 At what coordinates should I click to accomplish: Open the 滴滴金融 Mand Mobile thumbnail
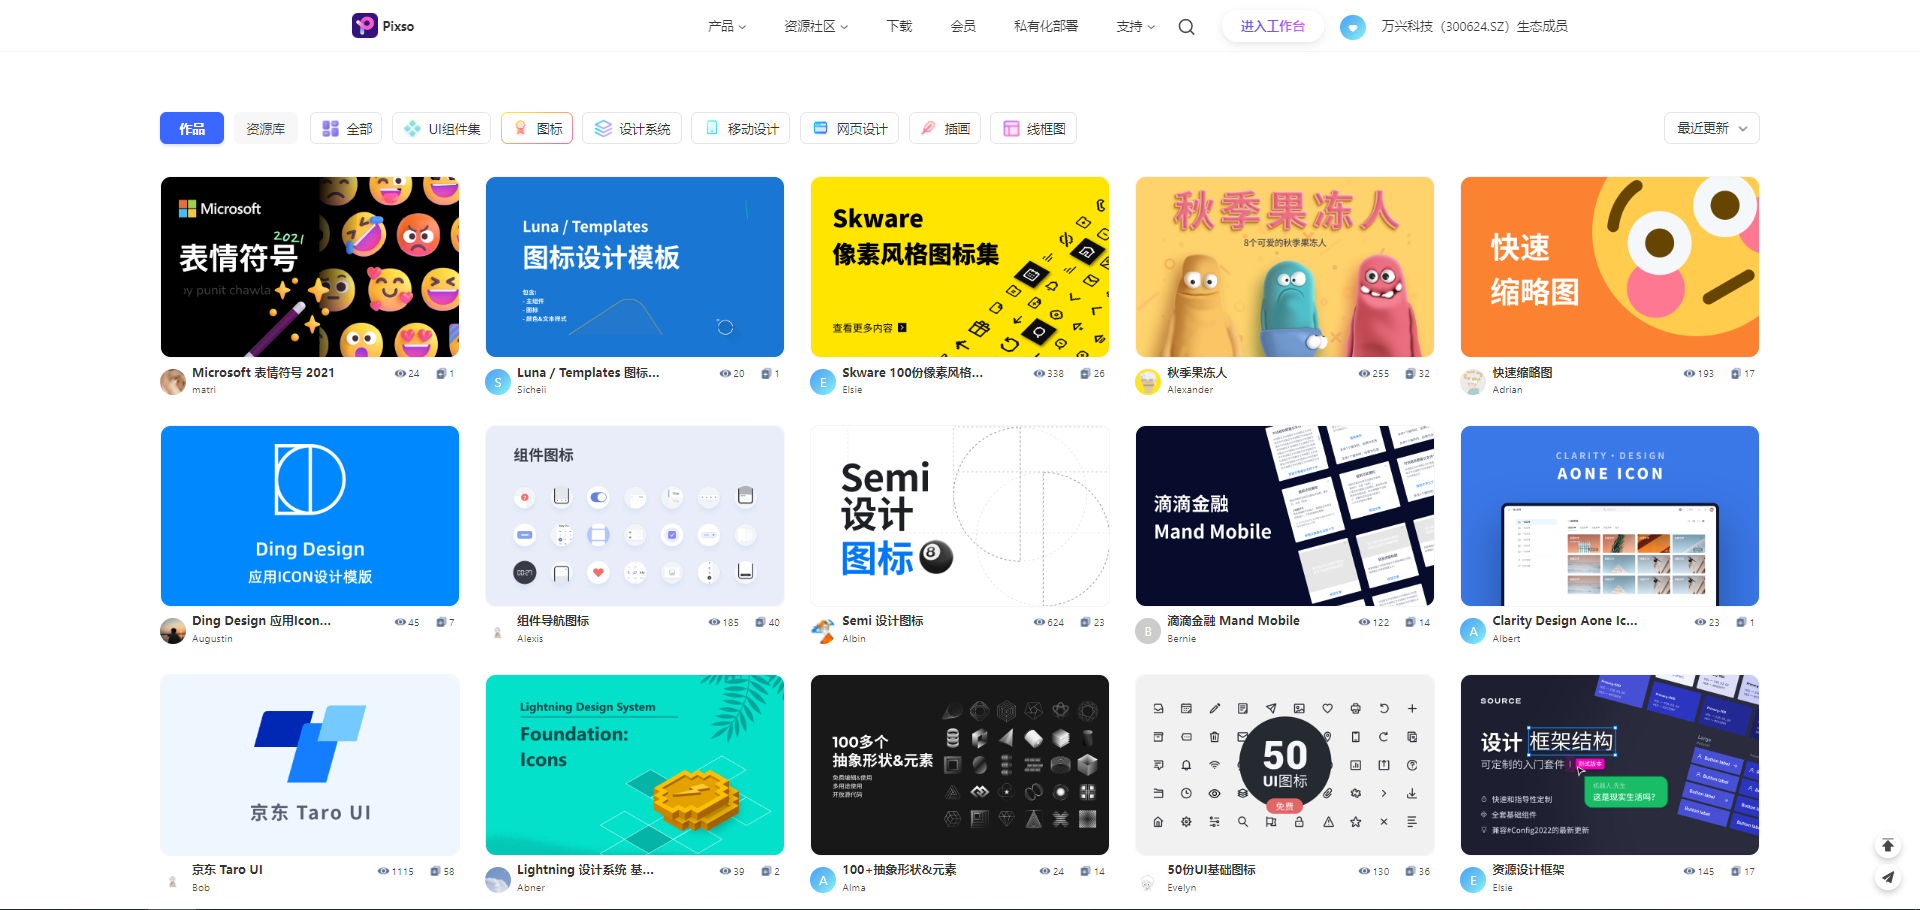coord(1285,516)
